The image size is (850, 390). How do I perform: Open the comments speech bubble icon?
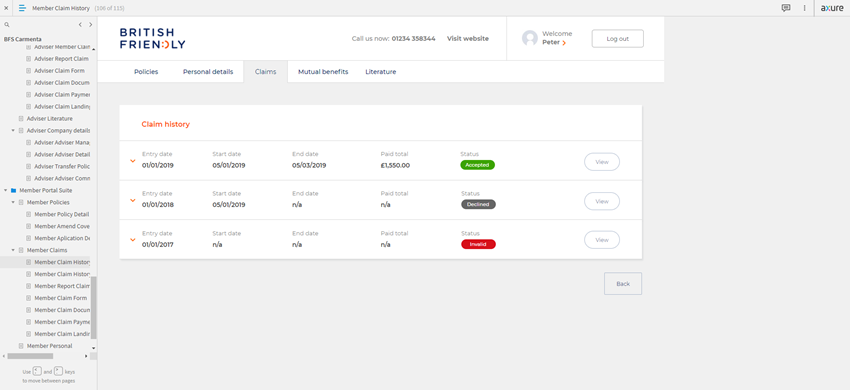point(785,8)
